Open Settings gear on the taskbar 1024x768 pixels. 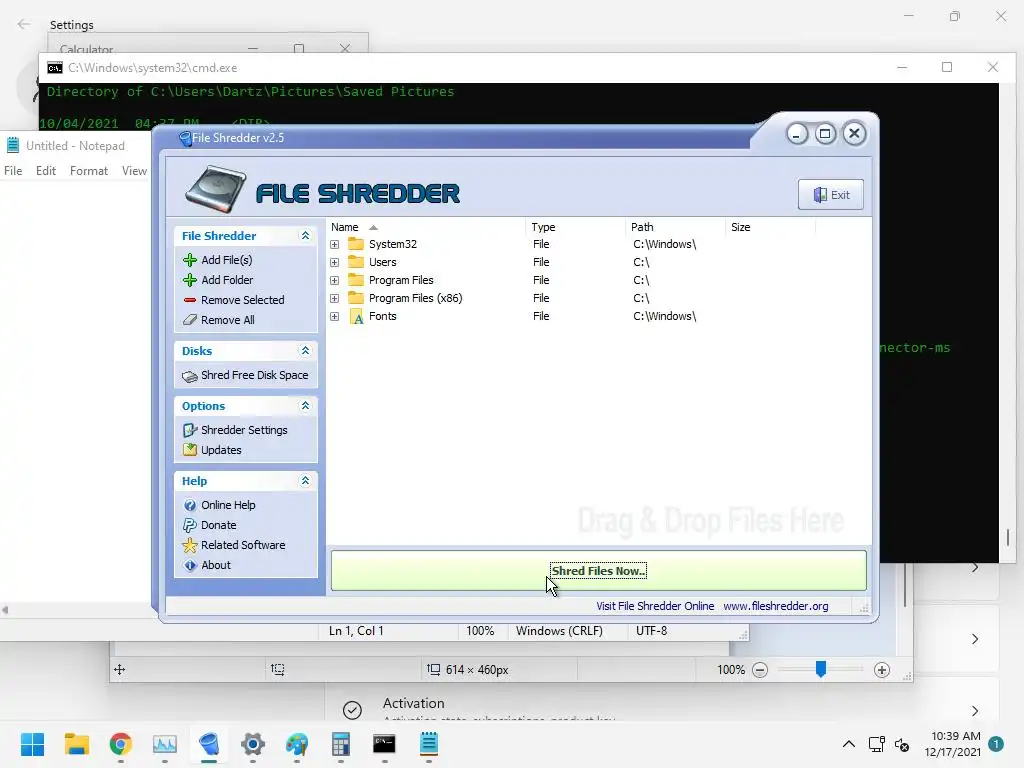(x=253, y=744)
